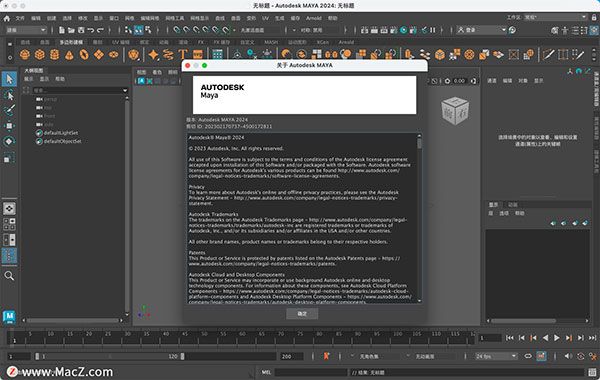This screenshot has width=600, height=380.
Task: Click play forwards button
Action: [x=557, y=338]
